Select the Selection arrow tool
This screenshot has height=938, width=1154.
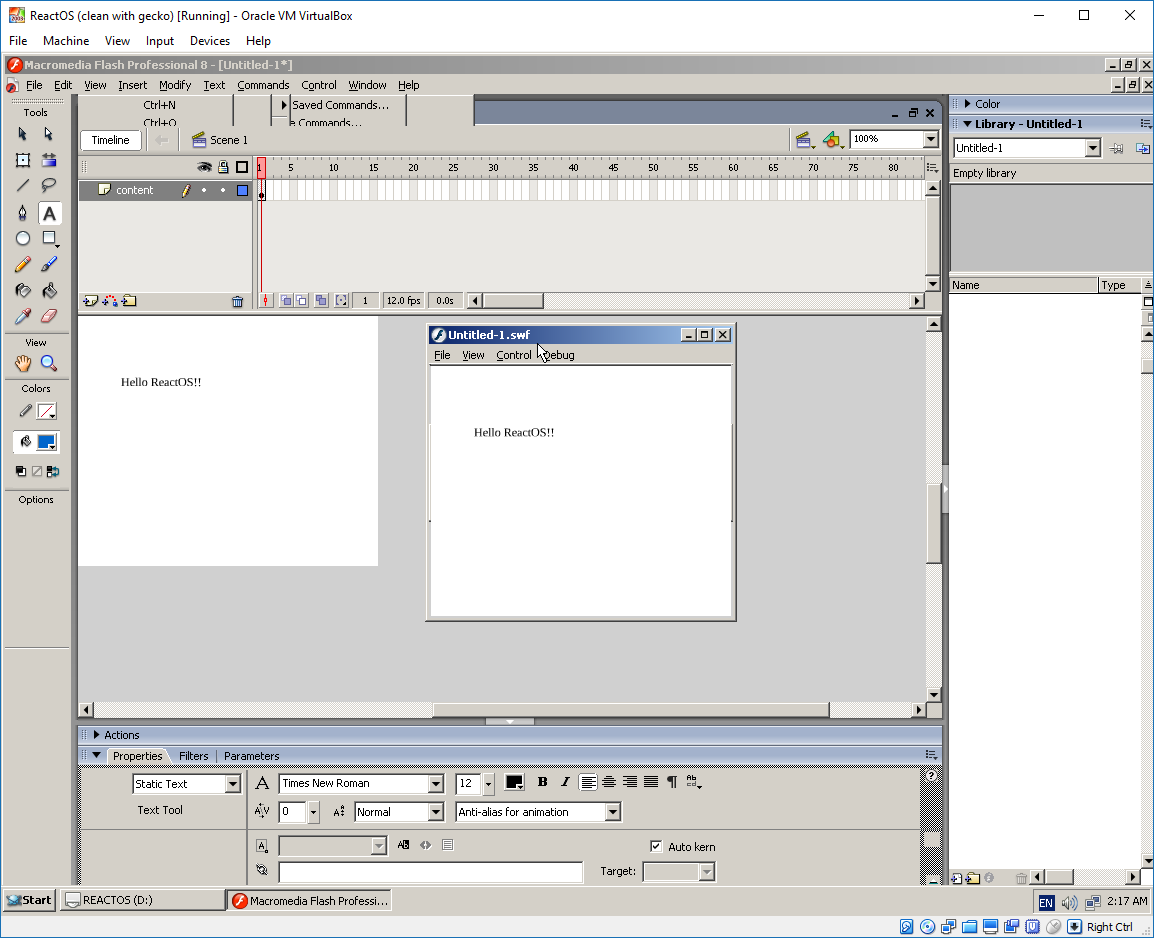22,134
